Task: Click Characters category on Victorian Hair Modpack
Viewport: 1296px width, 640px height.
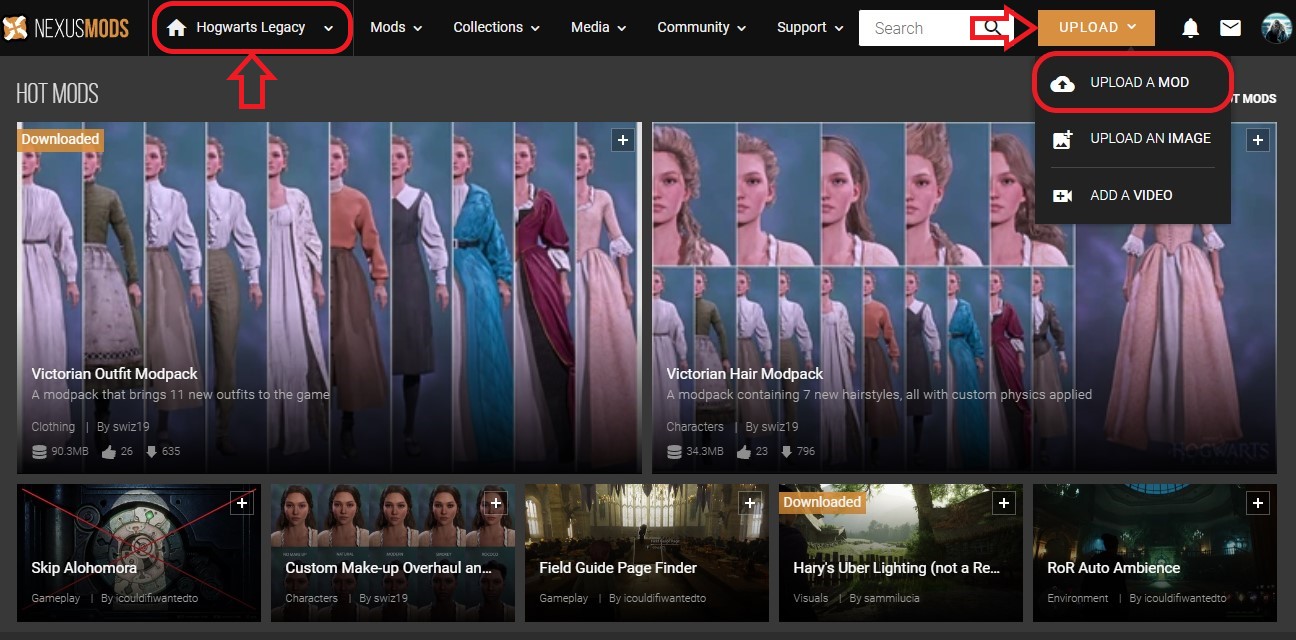Action: click(695, 426)
